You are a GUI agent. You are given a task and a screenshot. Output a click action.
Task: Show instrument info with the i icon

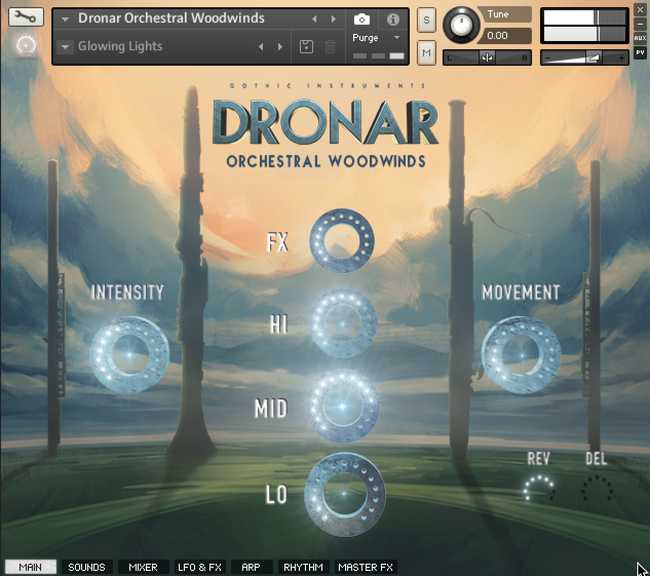[393, 19]
